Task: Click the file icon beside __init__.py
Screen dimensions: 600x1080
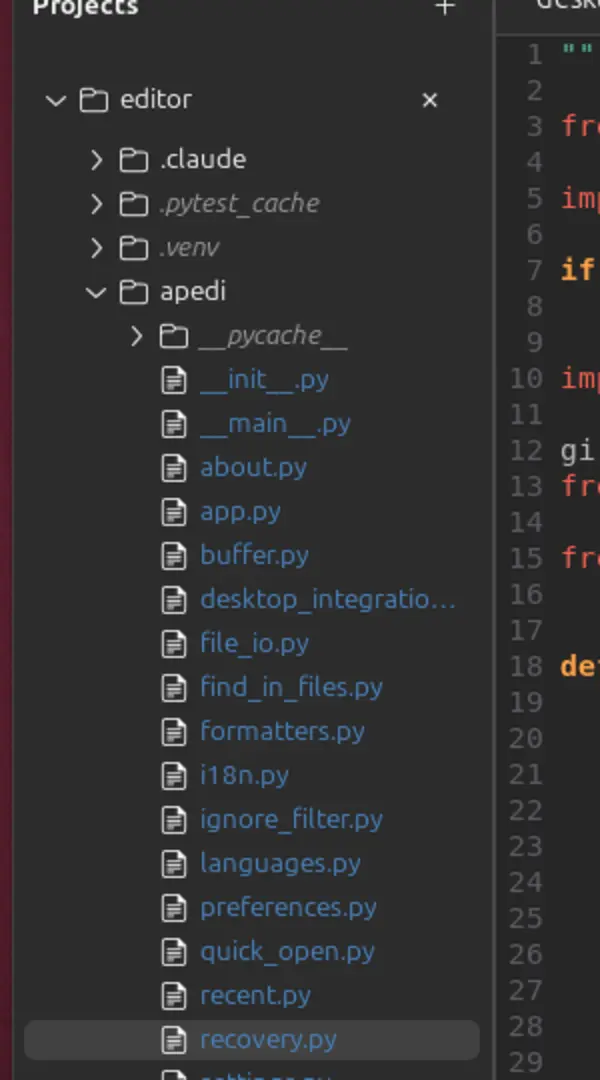Action: (174, 380)
